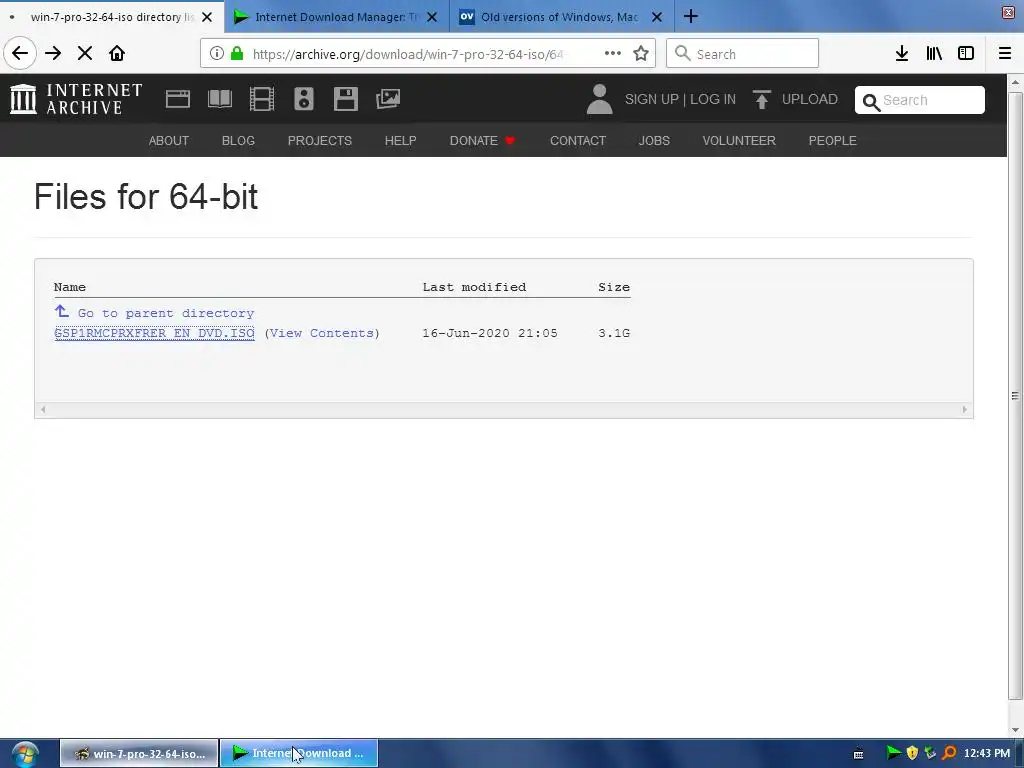This screenshot has width=1024, height=768.
Task: Open the Internet Archive Video film icon
Action: (x=262, y=99)
